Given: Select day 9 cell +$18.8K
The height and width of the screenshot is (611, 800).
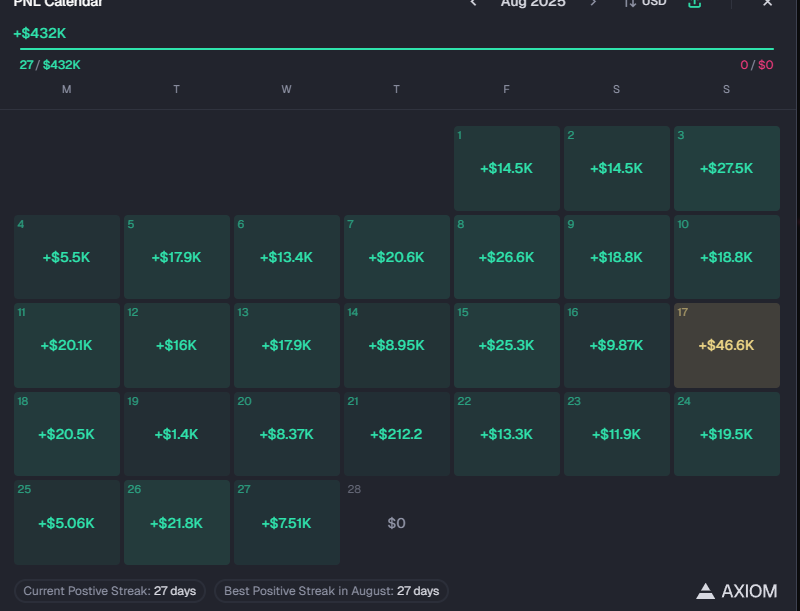Looking at the screenshot, I should pos(617,257).
